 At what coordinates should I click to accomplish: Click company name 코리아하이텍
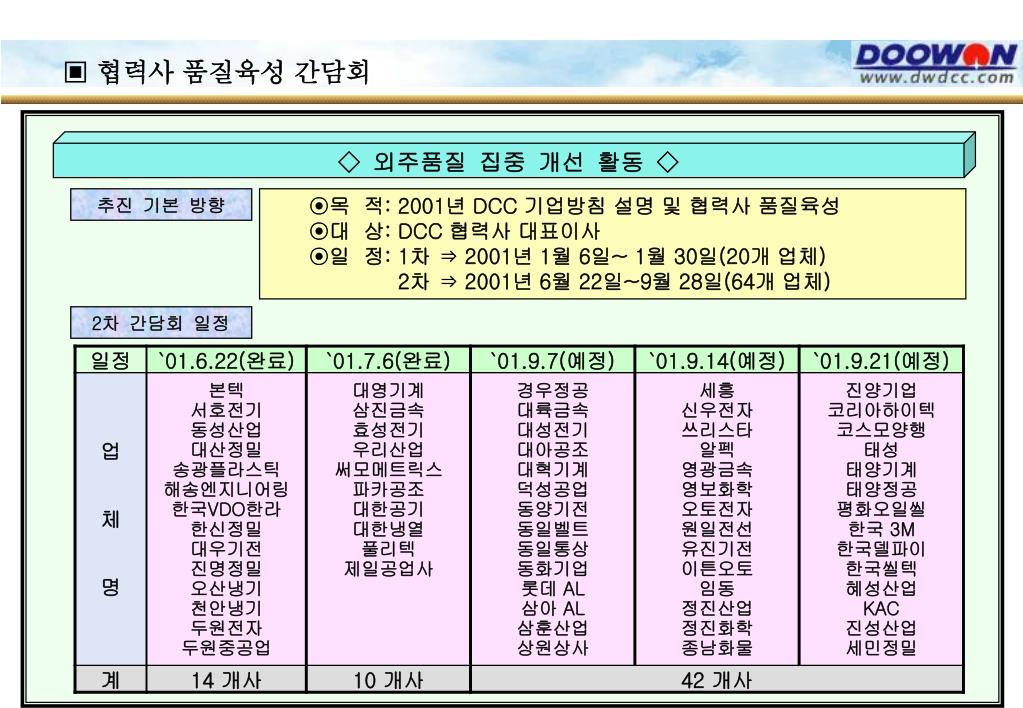point(881,410)
